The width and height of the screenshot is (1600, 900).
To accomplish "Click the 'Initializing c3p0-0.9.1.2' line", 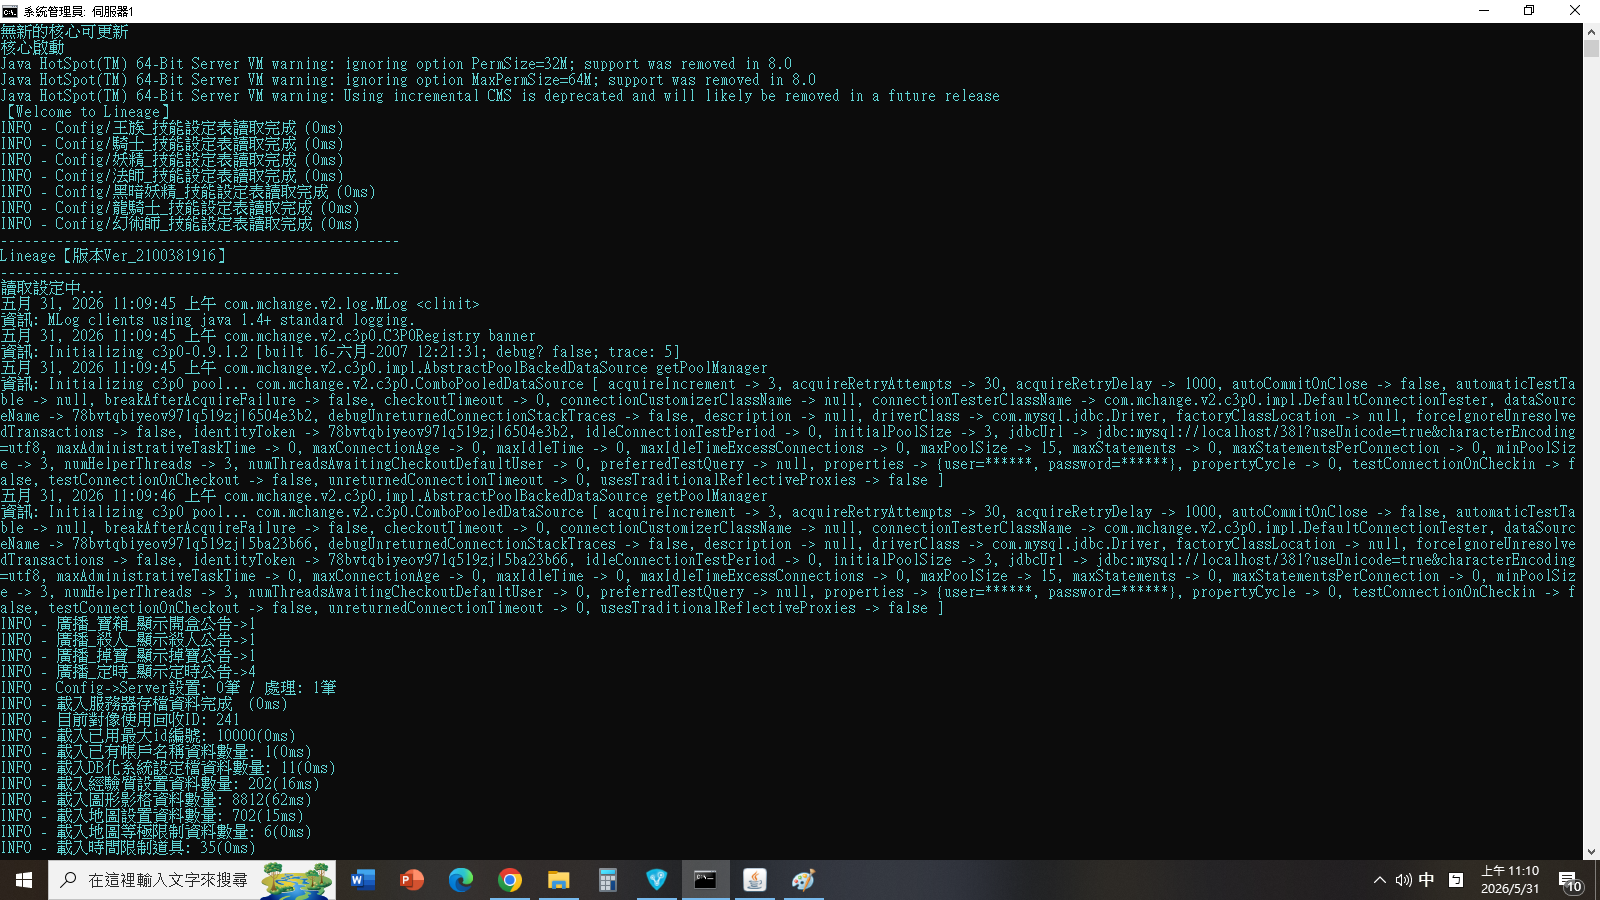I will [x=340, y=352].
